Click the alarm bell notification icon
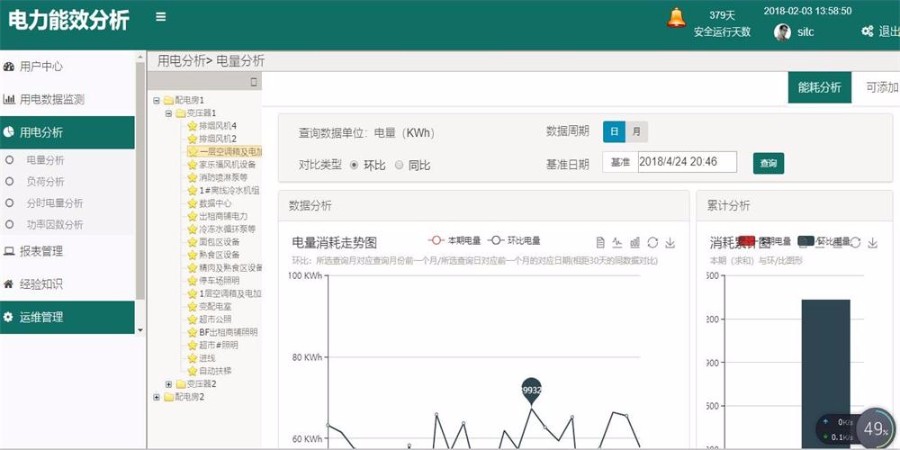The width and height of the screenshot is (900, 450). 677,18
